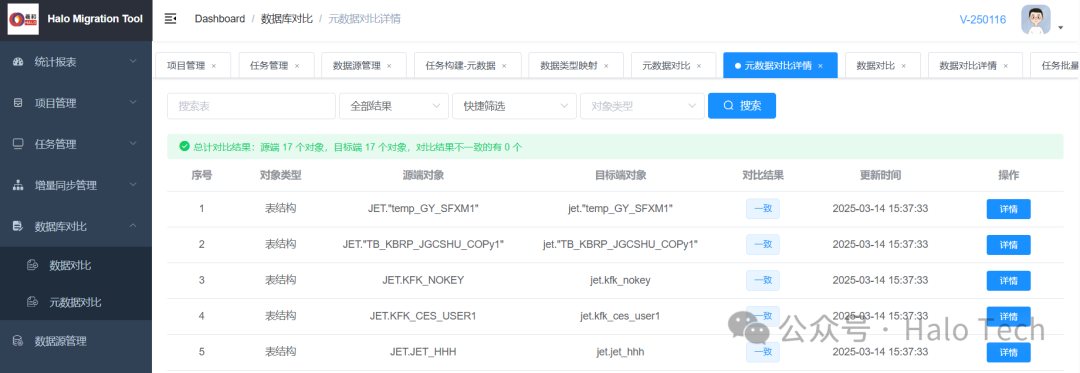Click the V-250116 version link
This screenshot has width=1080, height=373.
point(983,19)
